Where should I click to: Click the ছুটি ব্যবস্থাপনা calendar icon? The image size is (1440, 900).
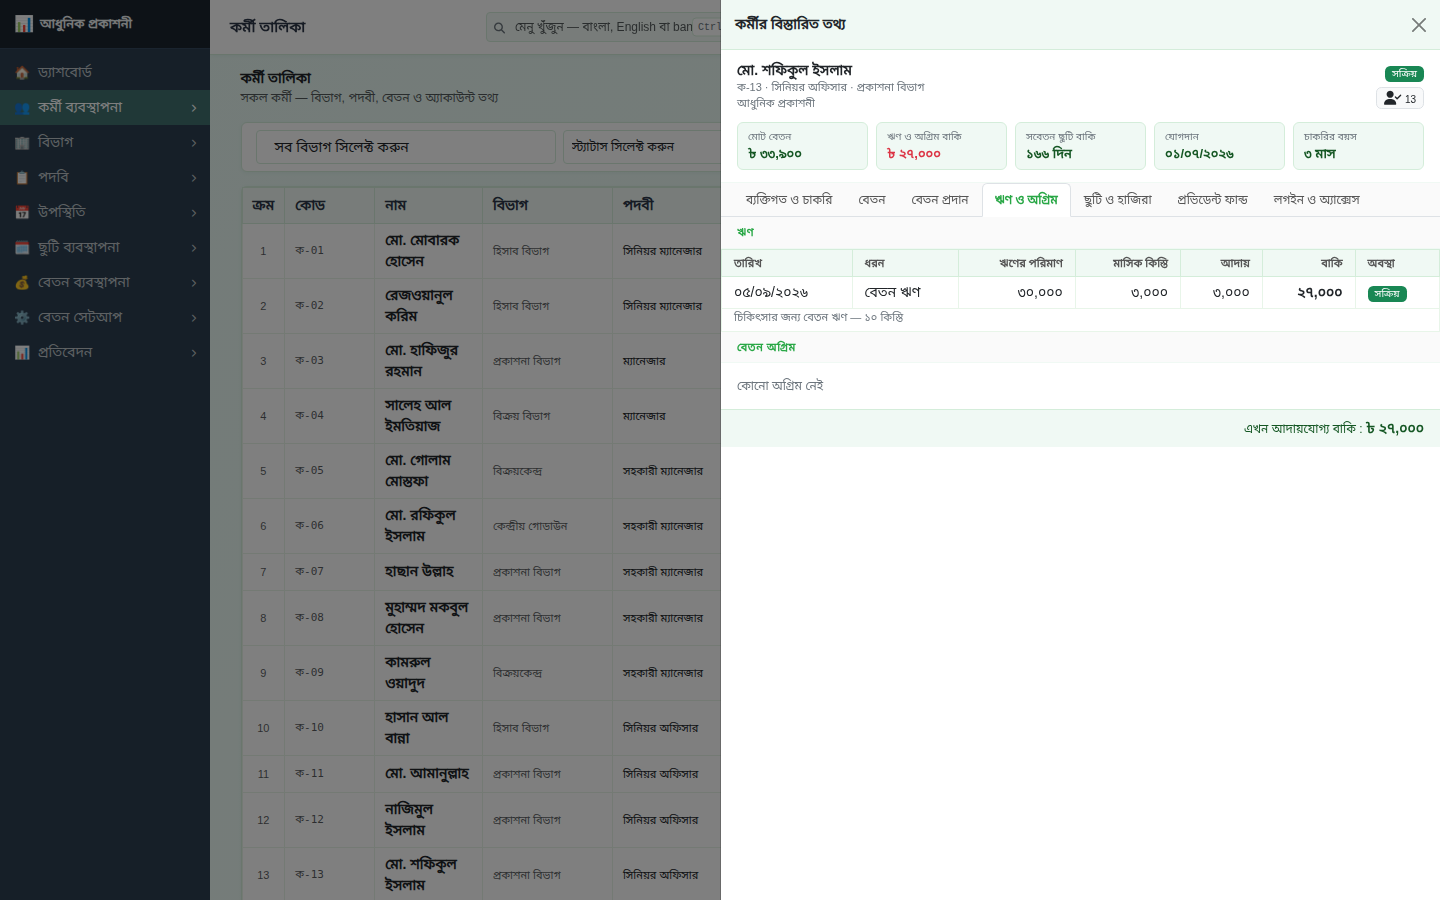click(x=22, y=248)
